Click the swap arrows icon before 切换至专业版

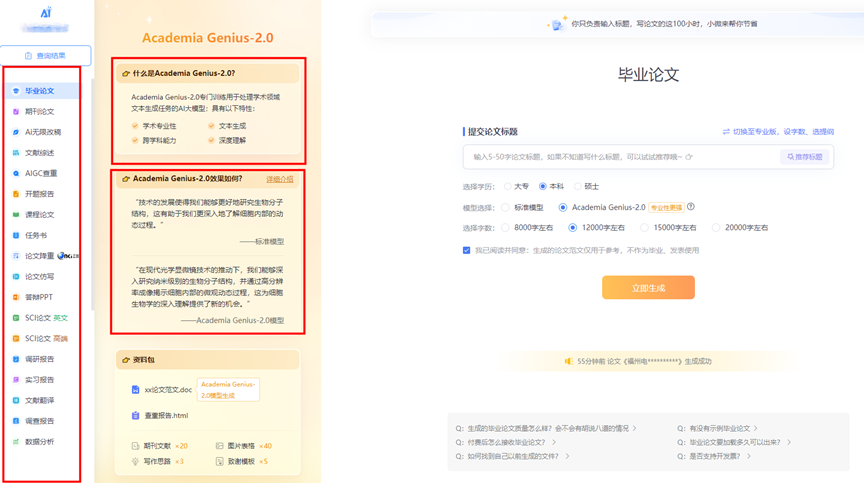[x=726, y=132]
